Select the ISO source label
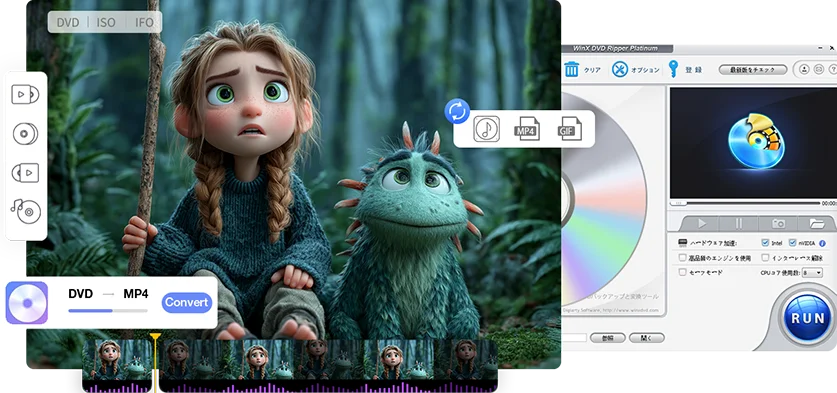837x393 pixels. tap(106, 22)
